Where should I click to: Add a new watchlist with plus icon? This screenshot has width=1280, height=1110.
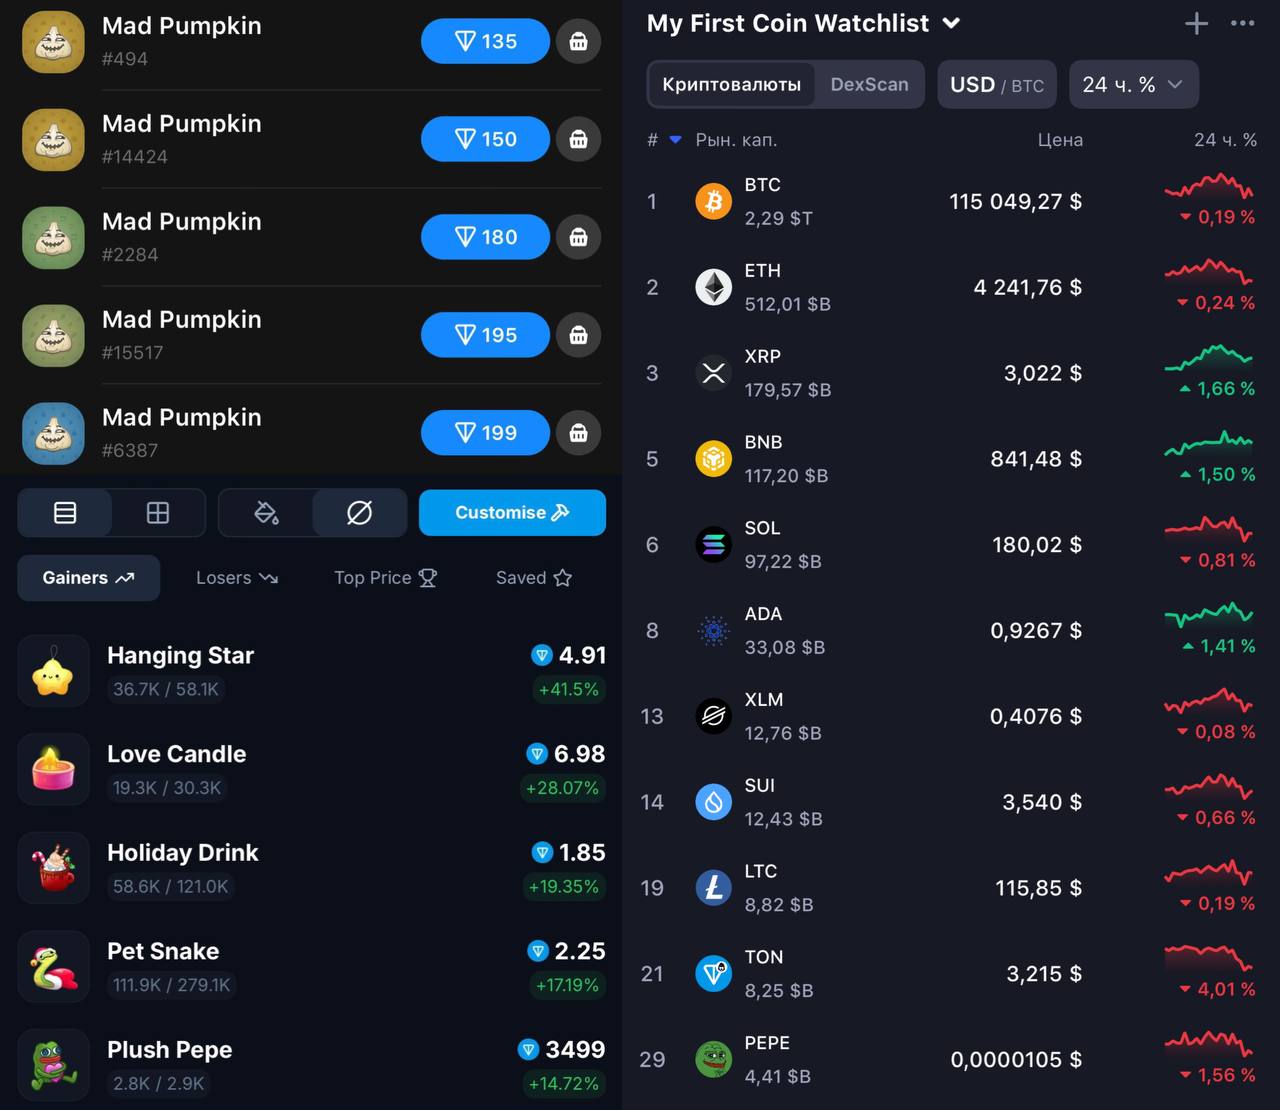[x=1196, y=23]
